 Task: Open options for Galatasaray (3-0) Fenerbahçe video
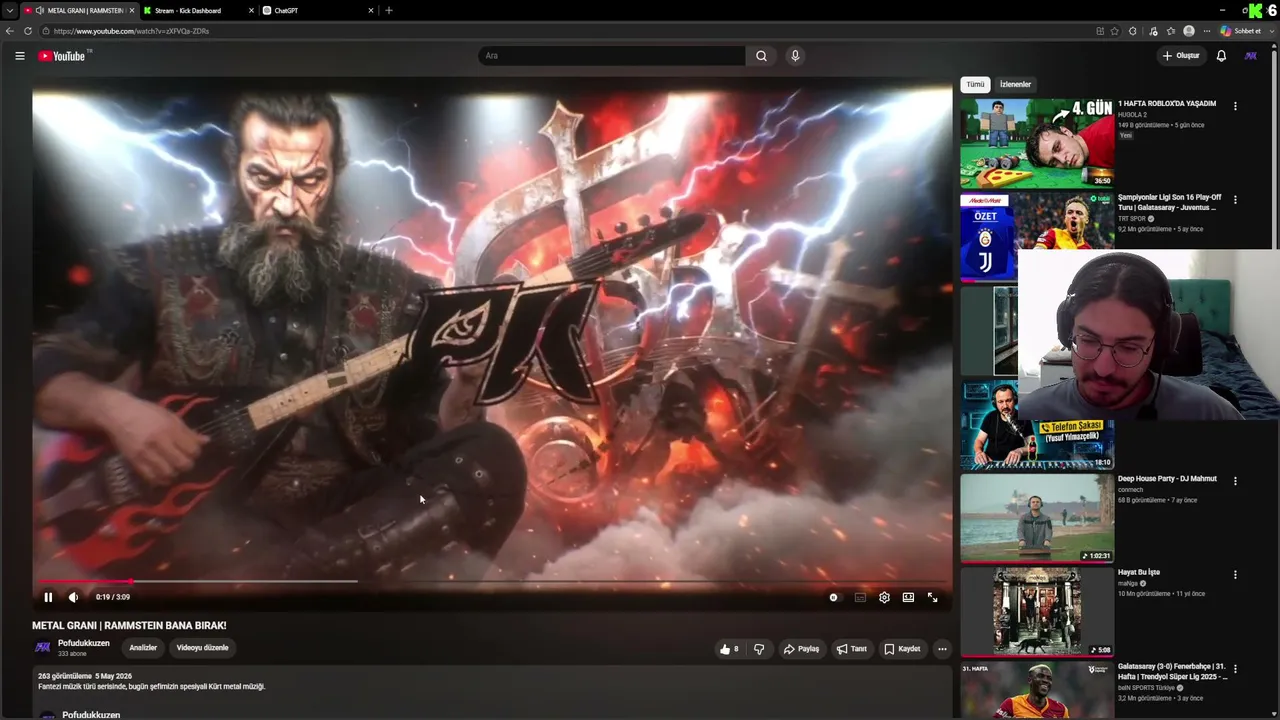[1235, 669]
